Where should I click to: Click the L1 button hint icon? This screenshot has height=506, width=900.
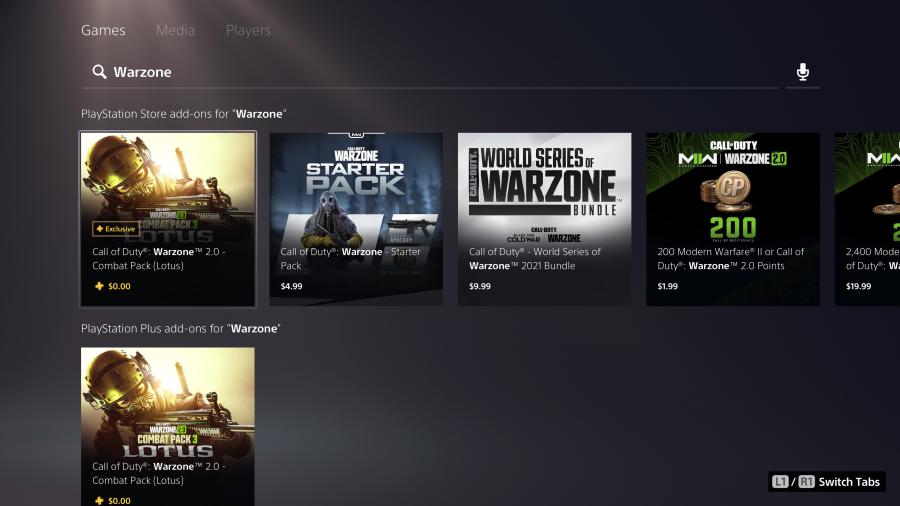pyautogui.click(x=779, y=482)
